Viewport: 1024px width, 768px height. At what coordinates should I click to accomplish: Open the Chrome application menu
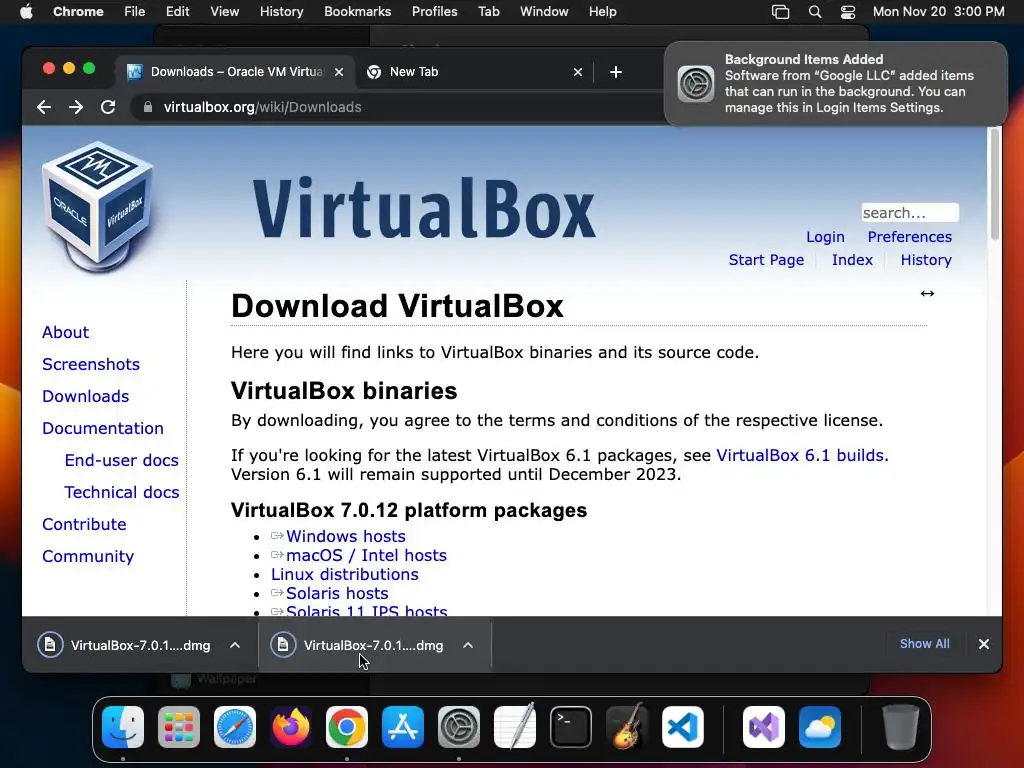coord(78,12)
